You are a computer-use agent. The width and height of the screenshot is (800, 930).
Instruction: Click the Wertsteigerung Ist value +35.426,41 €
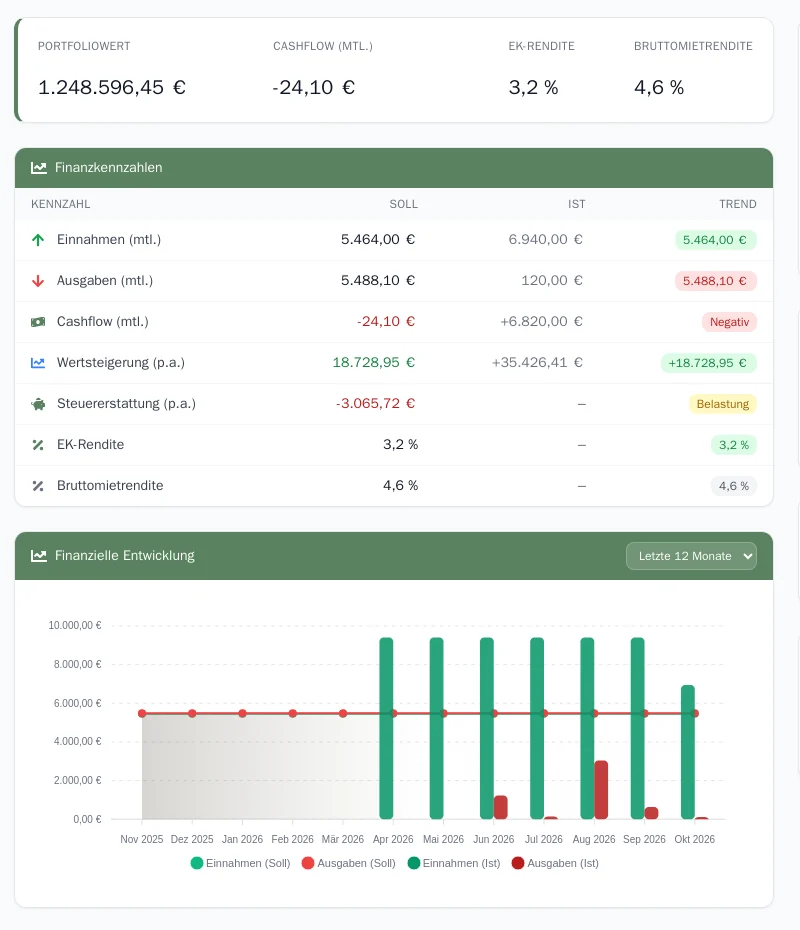[x=537, y=362]
